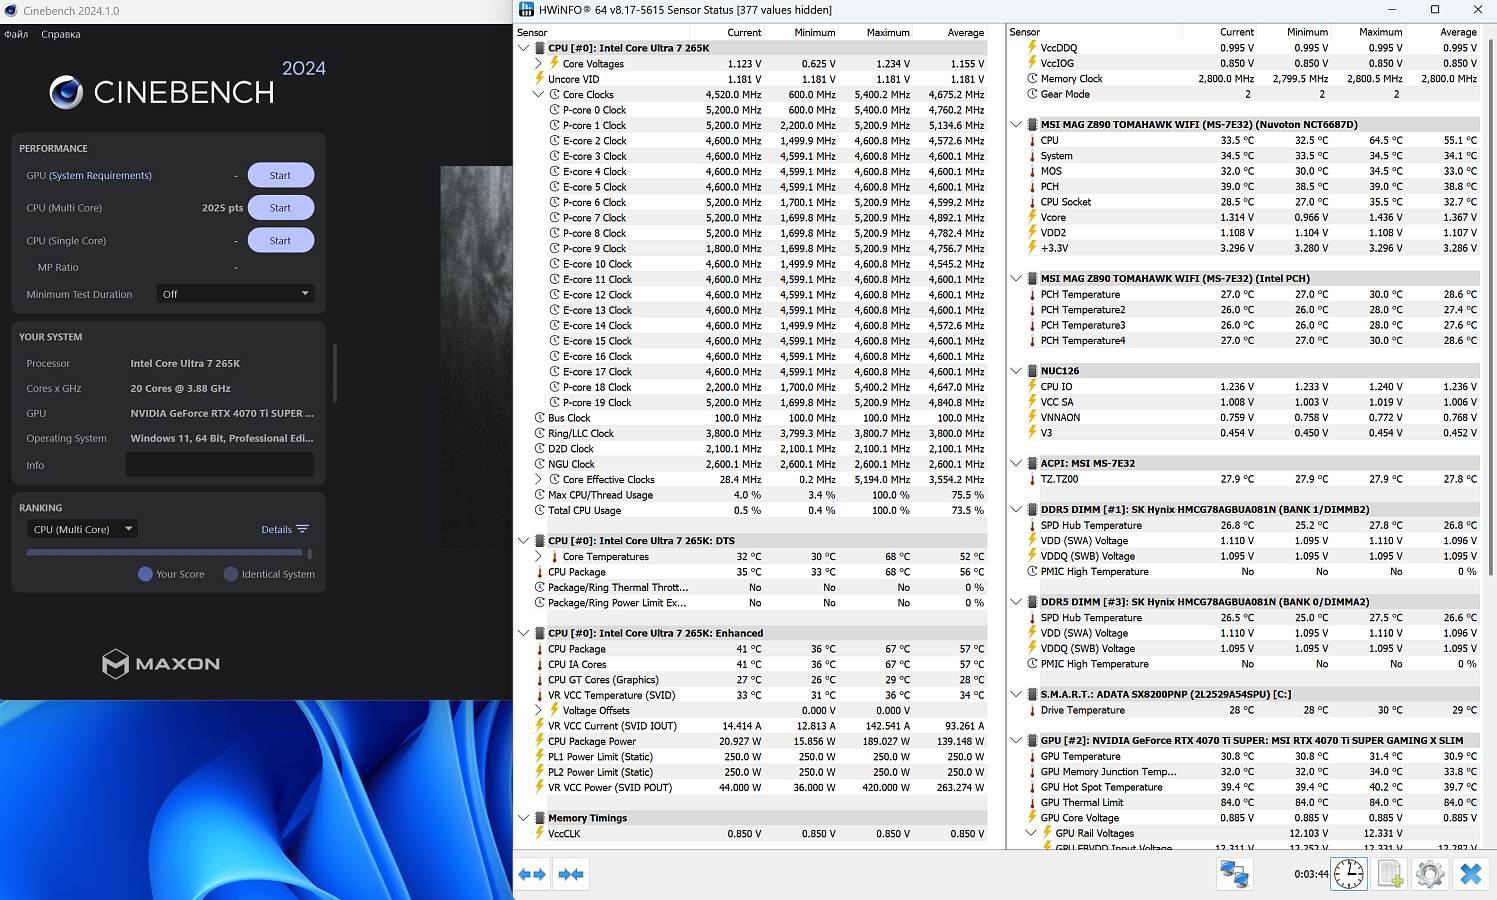The image size is (1497, 900).
Task: Click the chip icon of ACPI: MSI MS-7E32
Action: point(1032,463)
